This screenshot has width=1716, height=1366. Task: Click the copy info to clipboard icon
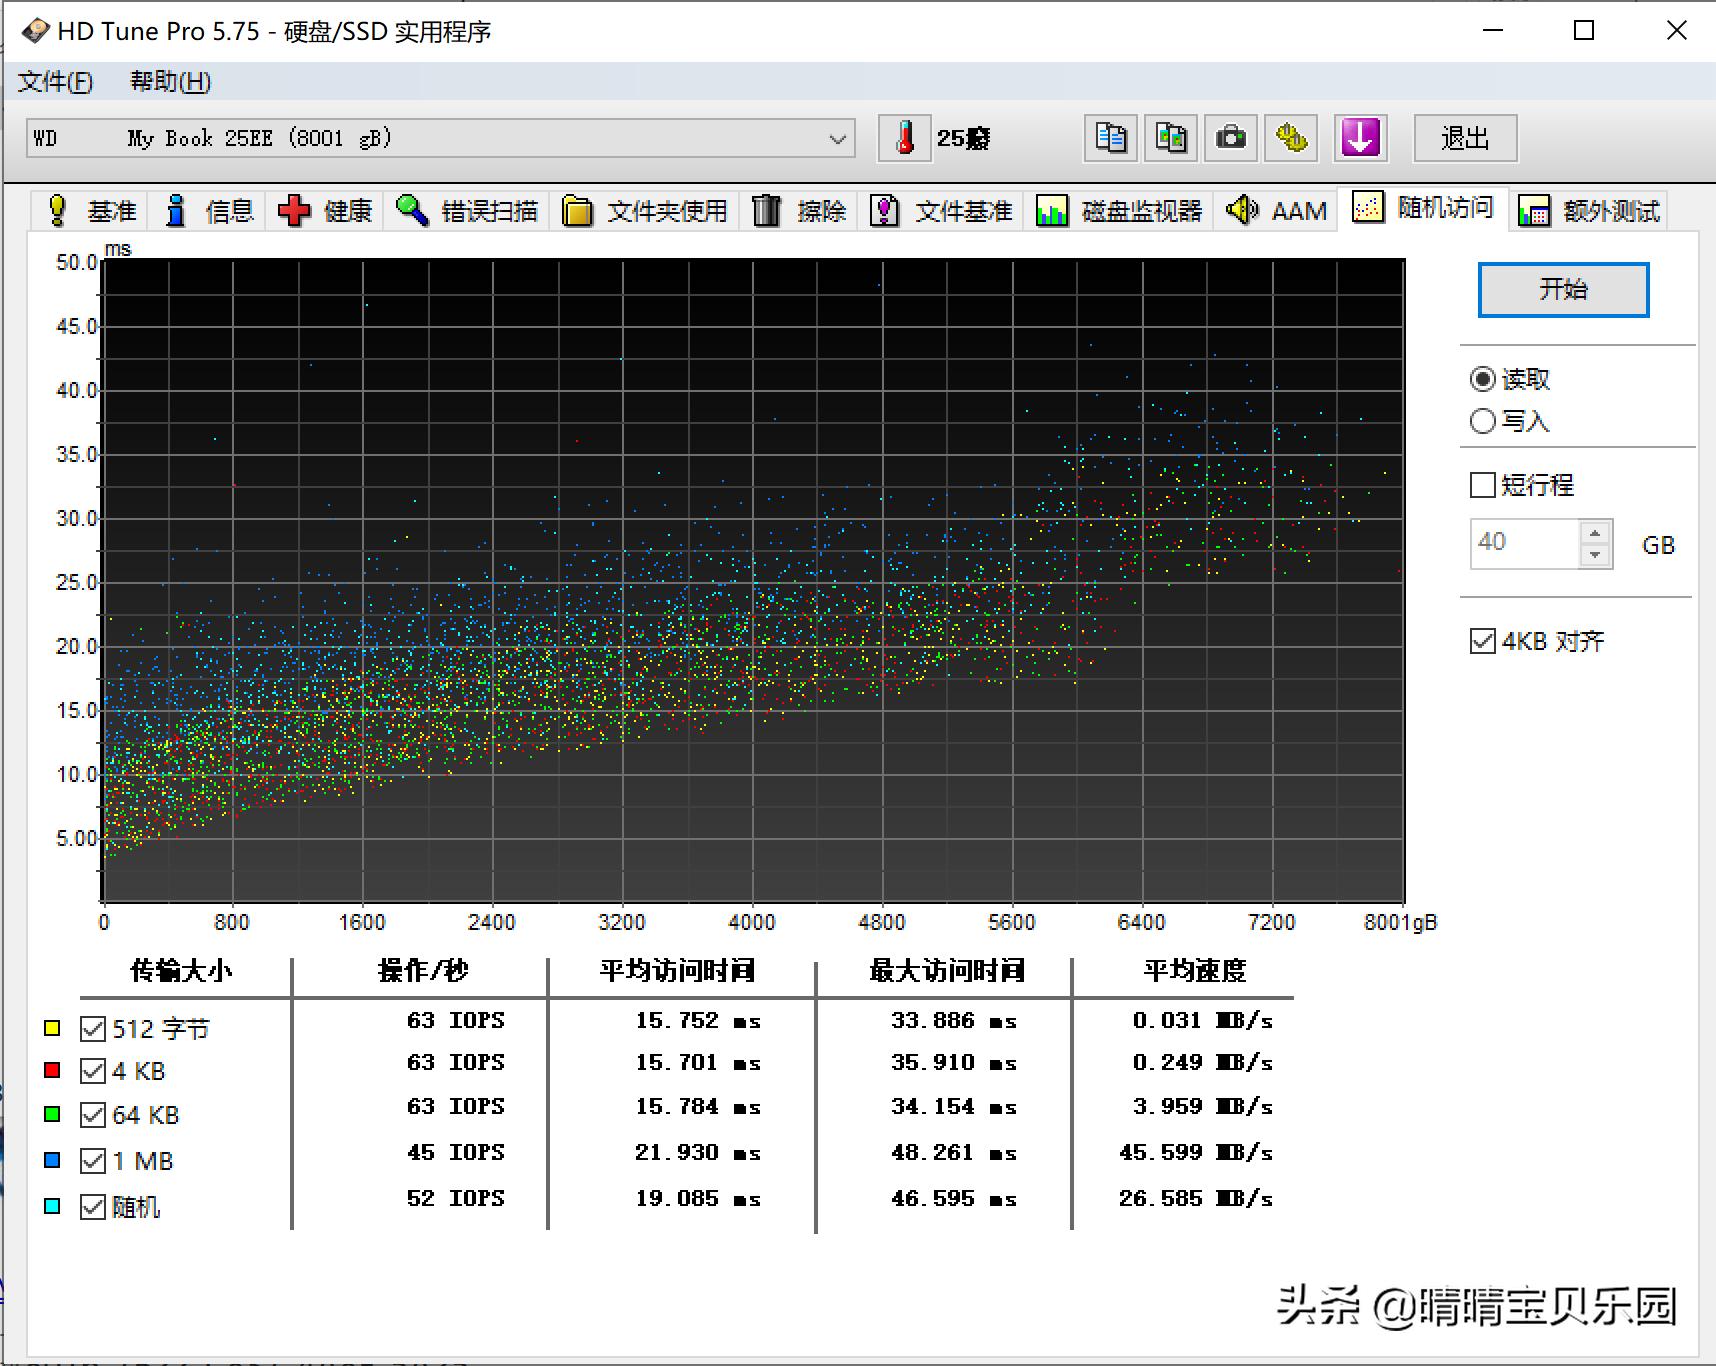1110,138
